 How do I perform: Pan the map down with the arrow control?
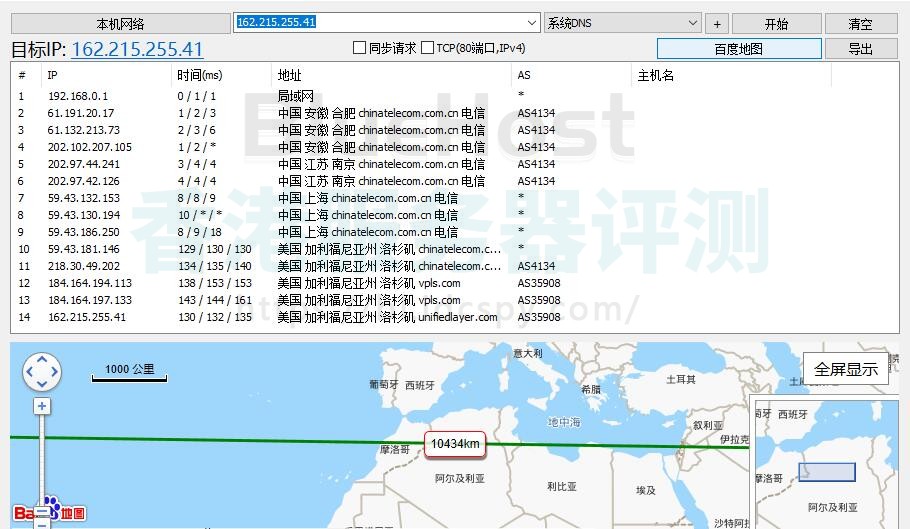pyautogui.click(x=42, y=386)
